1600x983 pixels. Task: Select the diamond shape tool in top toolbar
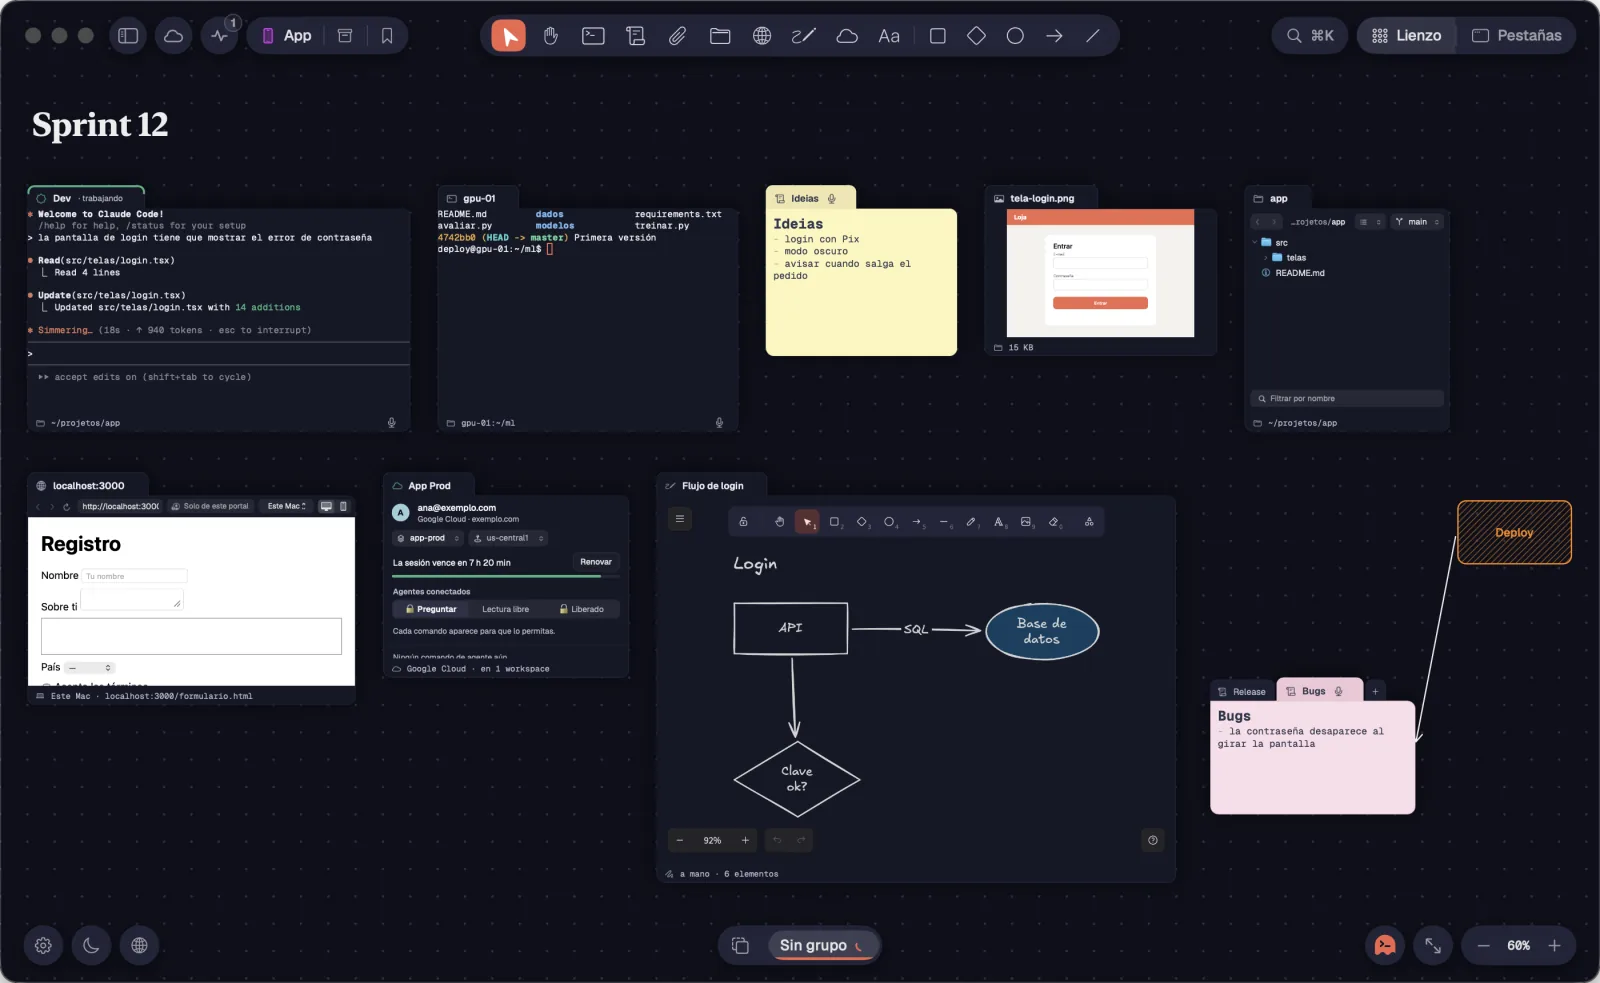pos(976,36)
